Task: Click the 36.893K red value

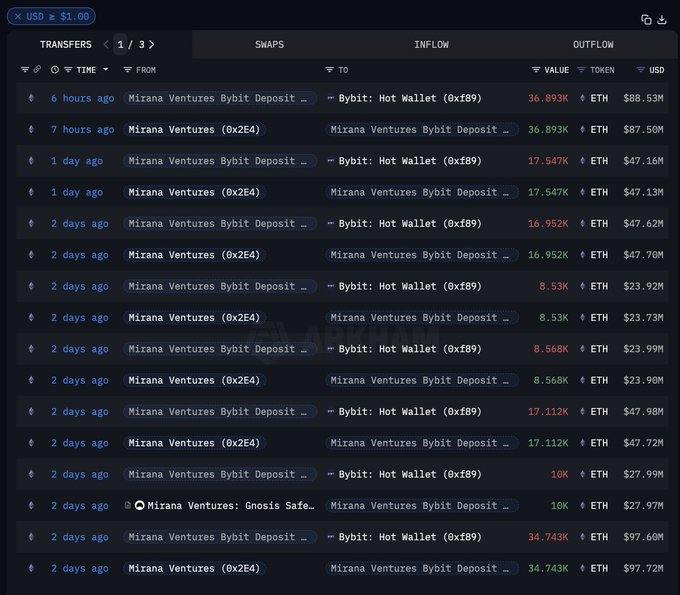Action: coord(548,98)
